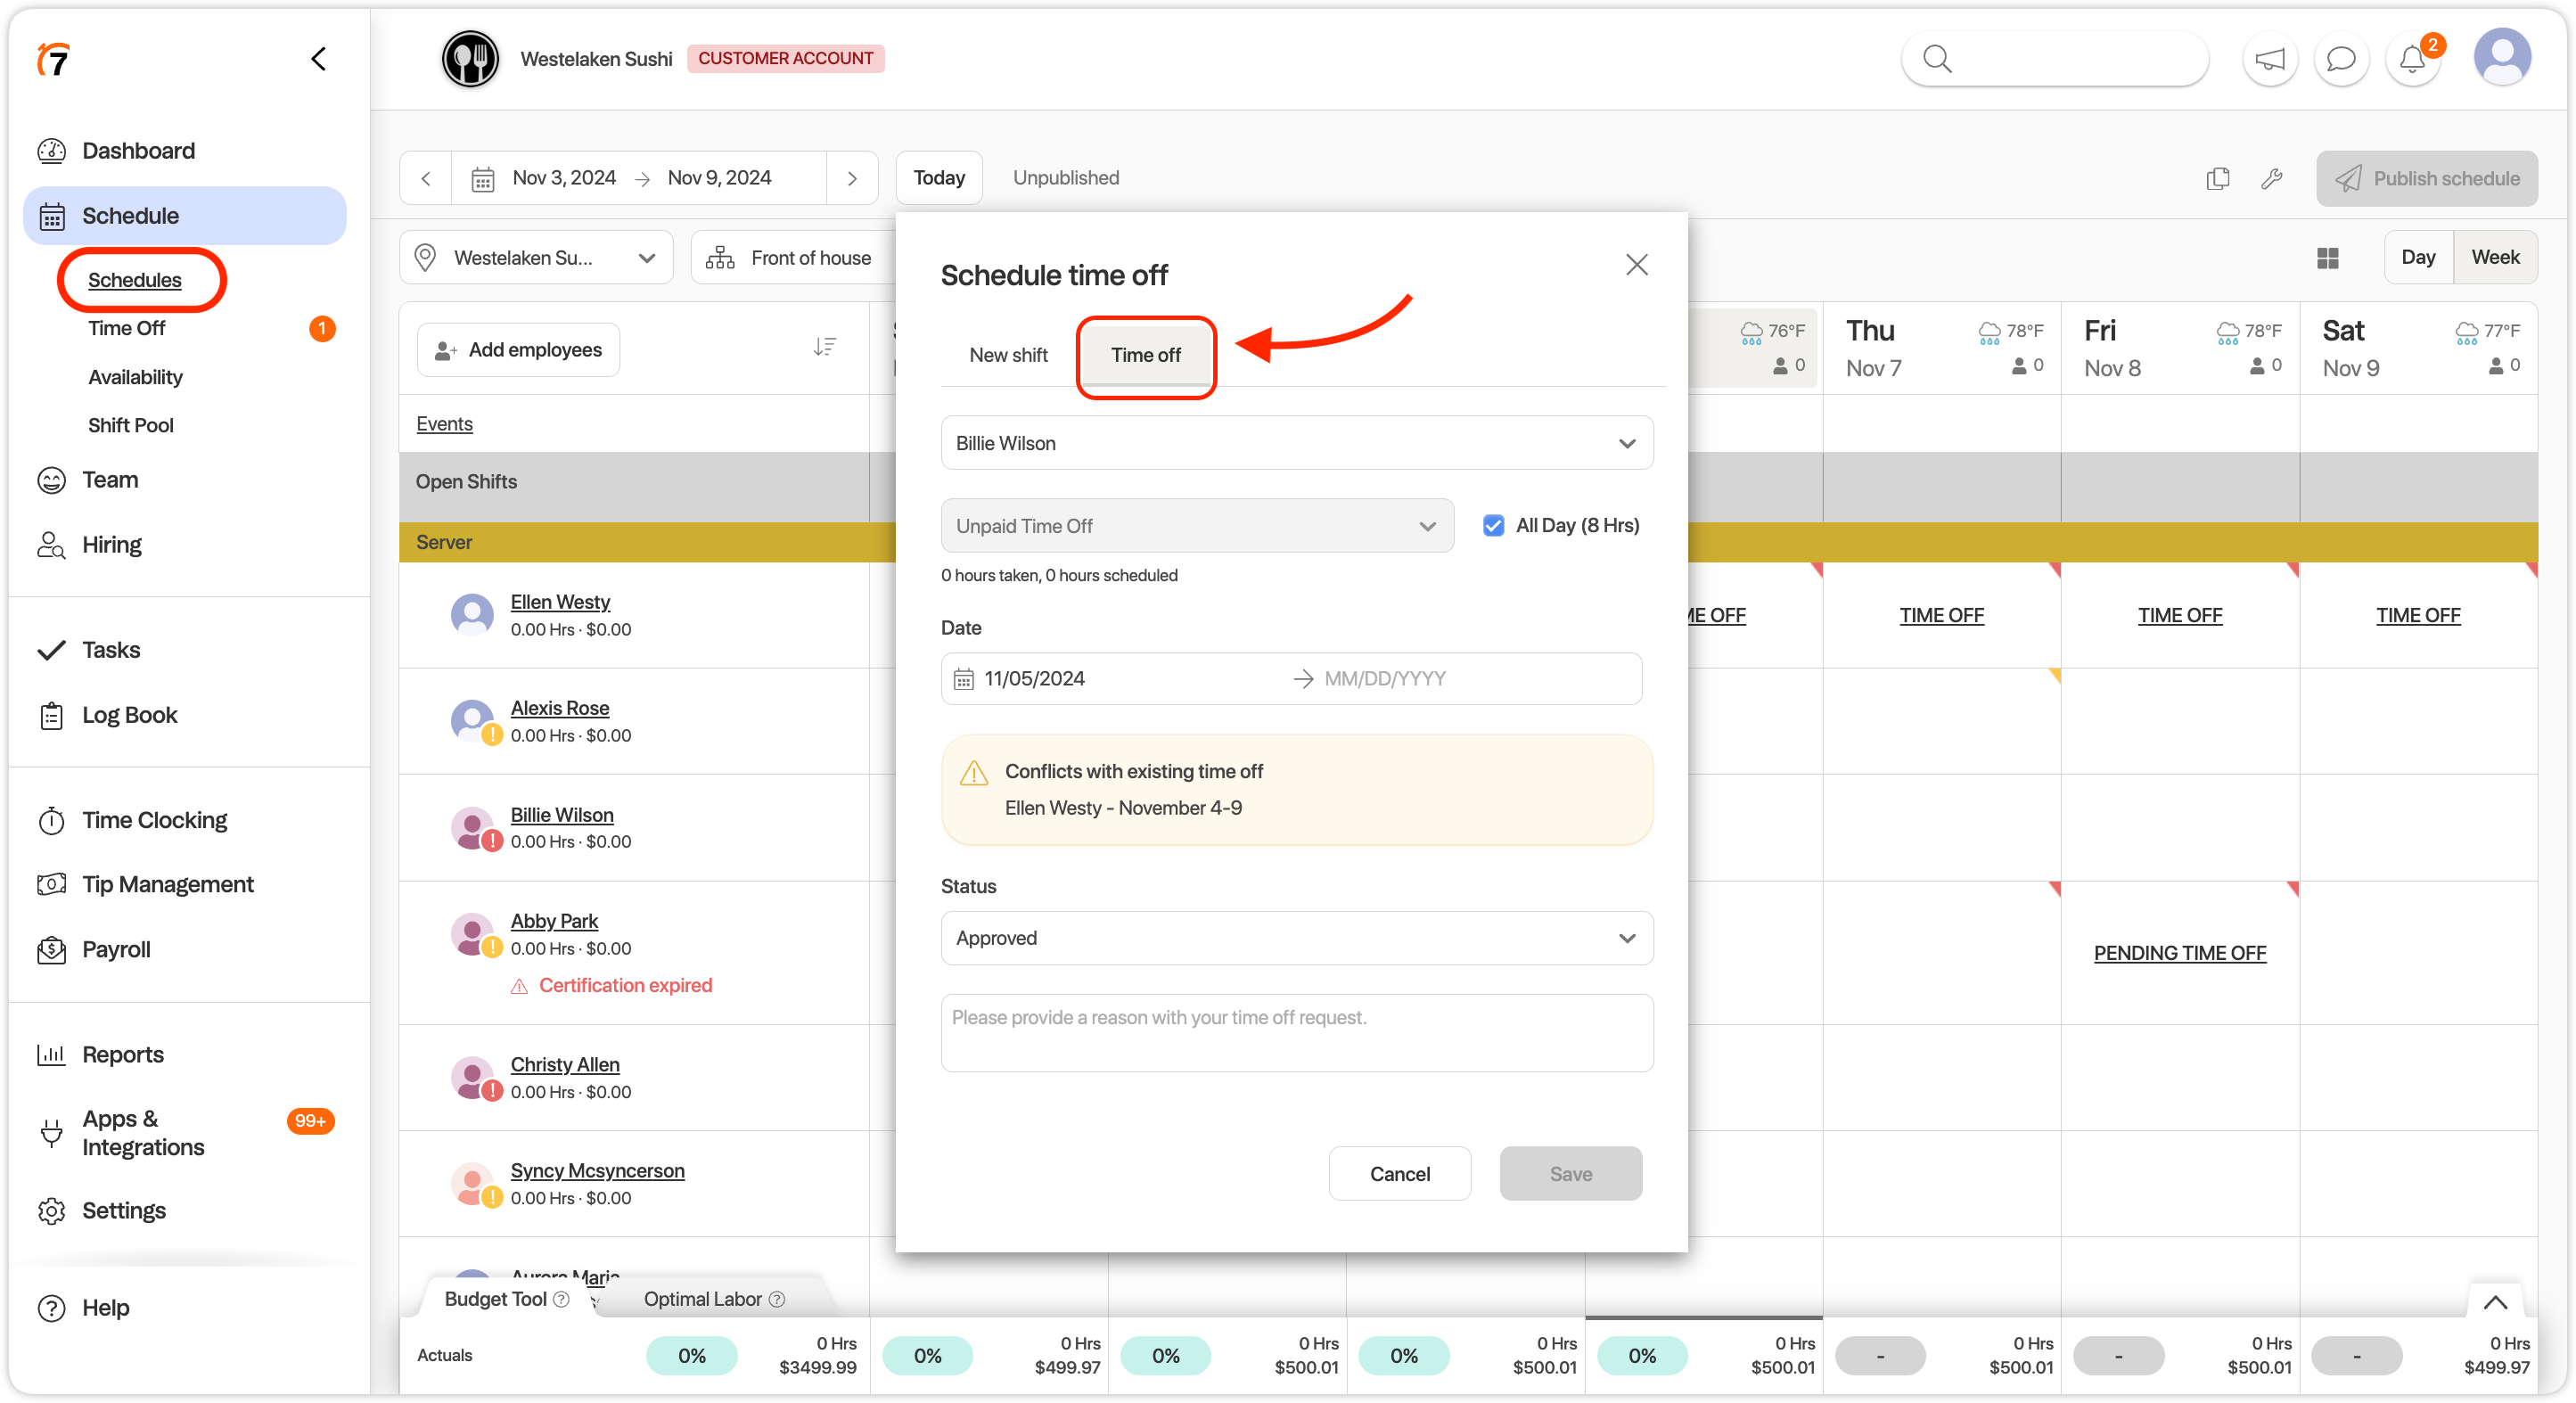This screenshot has height=1403, width=2576.
Task: Go to next week arrow
Action: (x=852, y=178)
